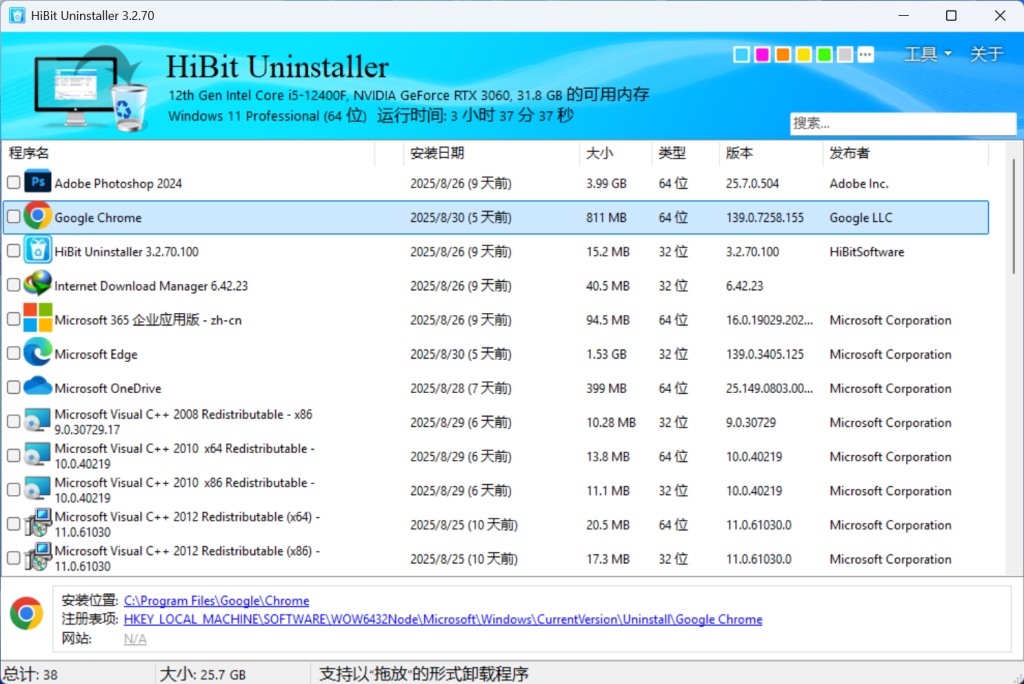Open the 工具 dropdown menu

click(927, 54)
